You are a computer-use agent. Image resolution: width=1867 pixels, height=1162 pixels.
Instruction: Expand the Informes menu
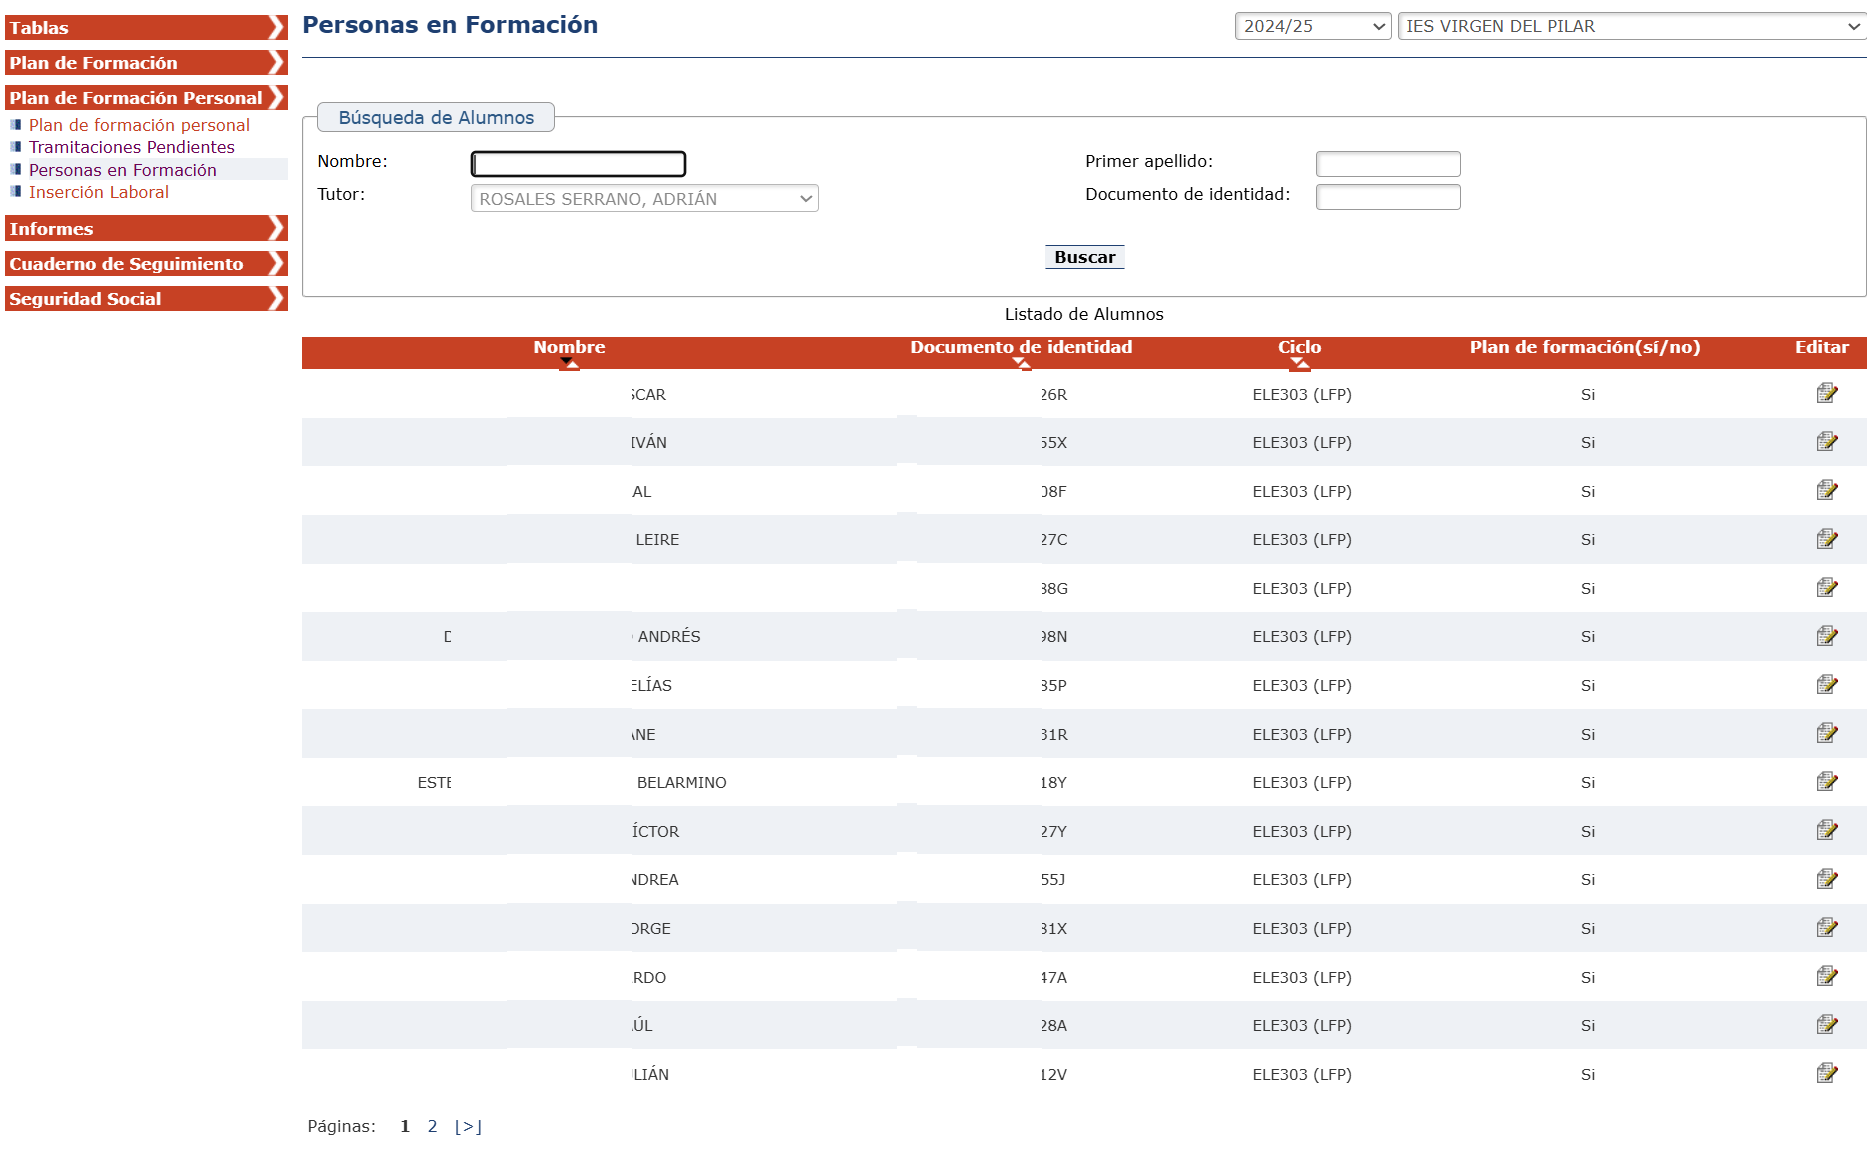tap(146, 229)
